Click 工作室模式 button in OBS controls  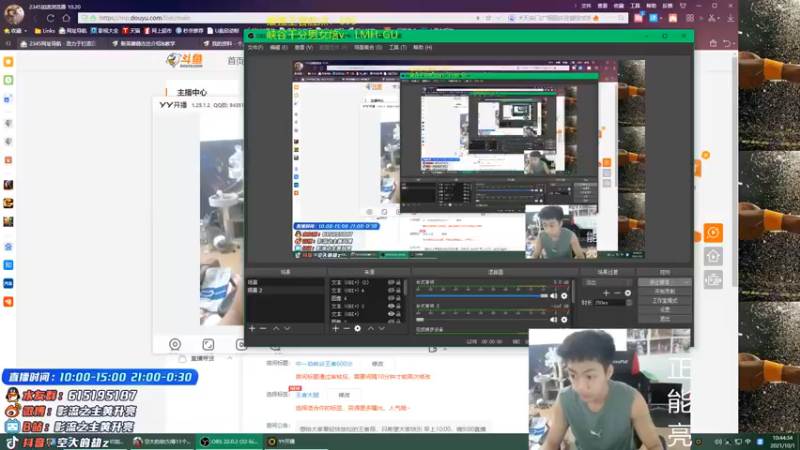664,301
